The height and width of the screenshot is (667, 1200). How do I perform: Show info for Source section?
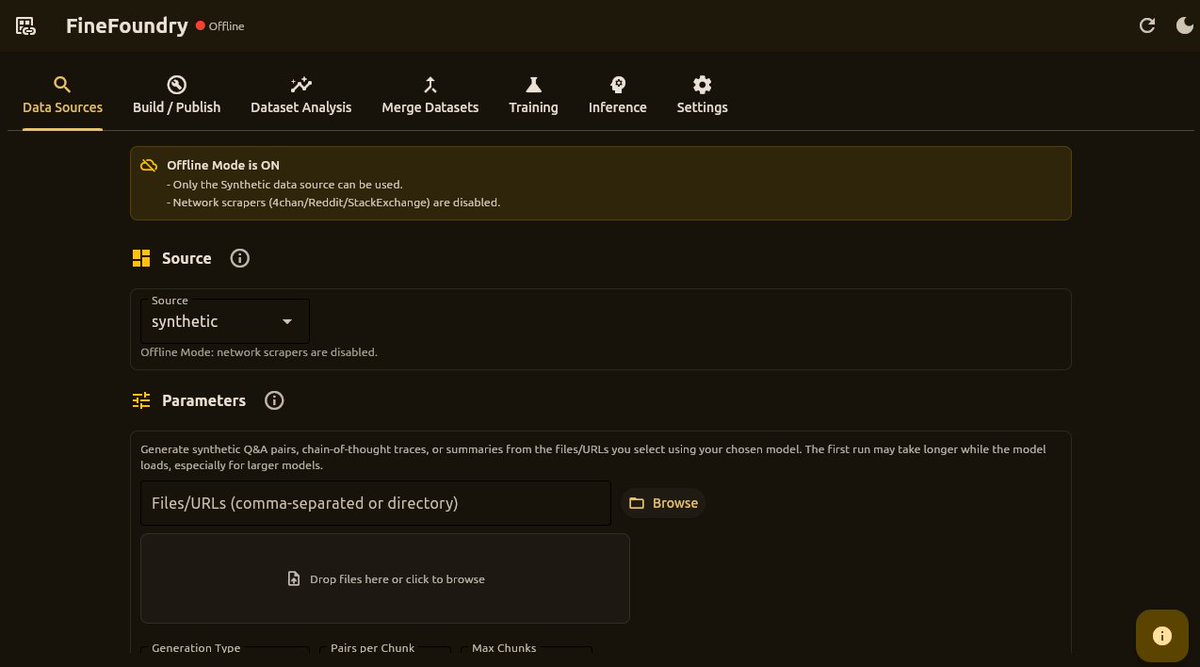[240, 258]
